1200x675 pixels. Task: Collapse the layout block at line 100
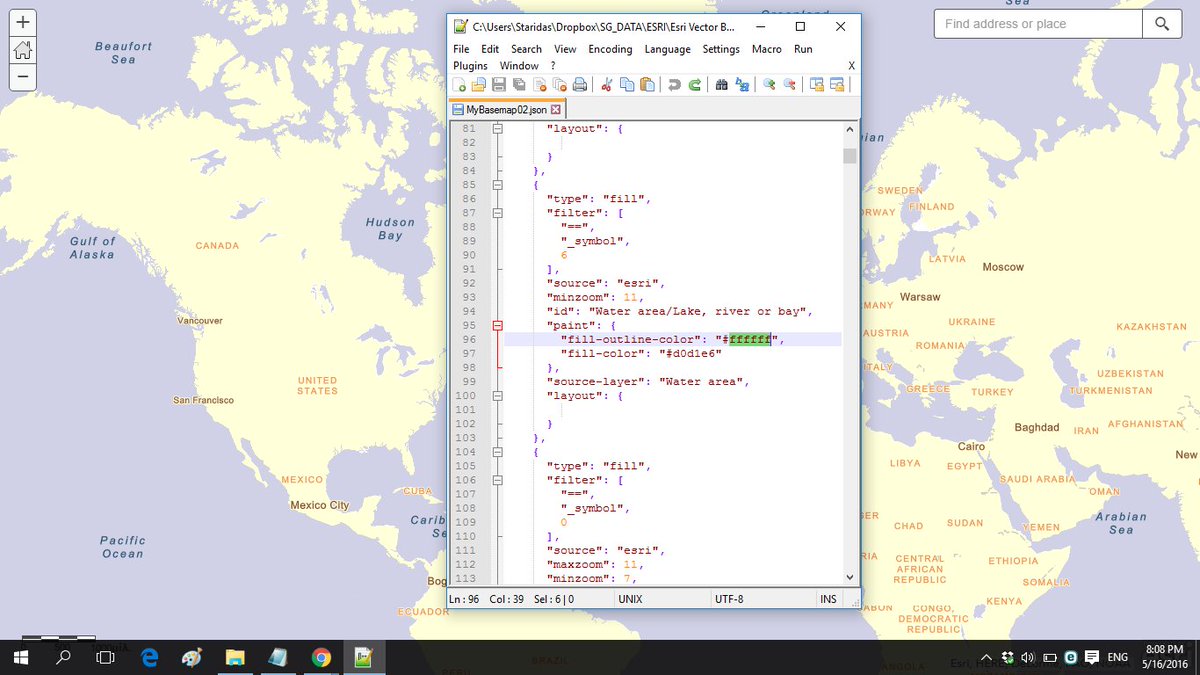point(497,395)
